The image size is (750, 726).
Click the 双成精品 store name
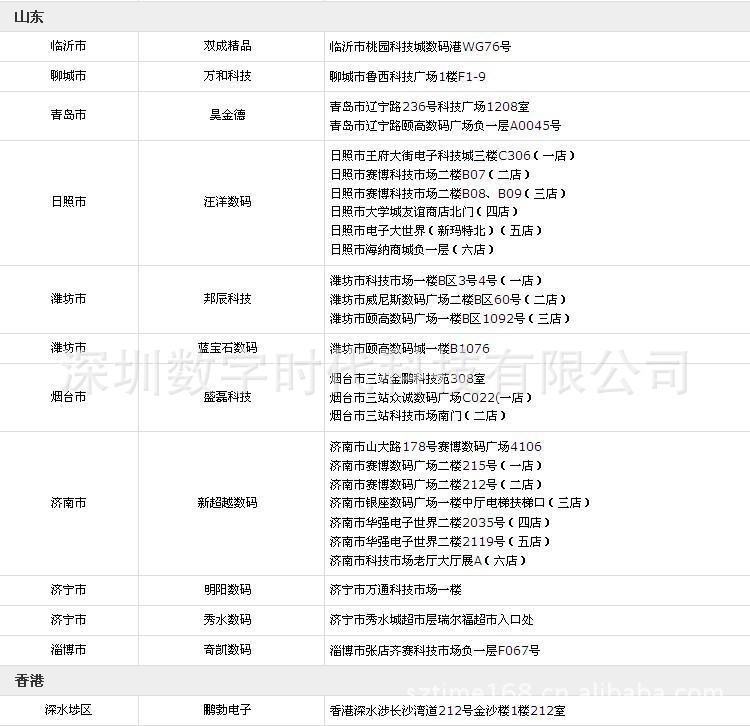(x=227, y=46)
